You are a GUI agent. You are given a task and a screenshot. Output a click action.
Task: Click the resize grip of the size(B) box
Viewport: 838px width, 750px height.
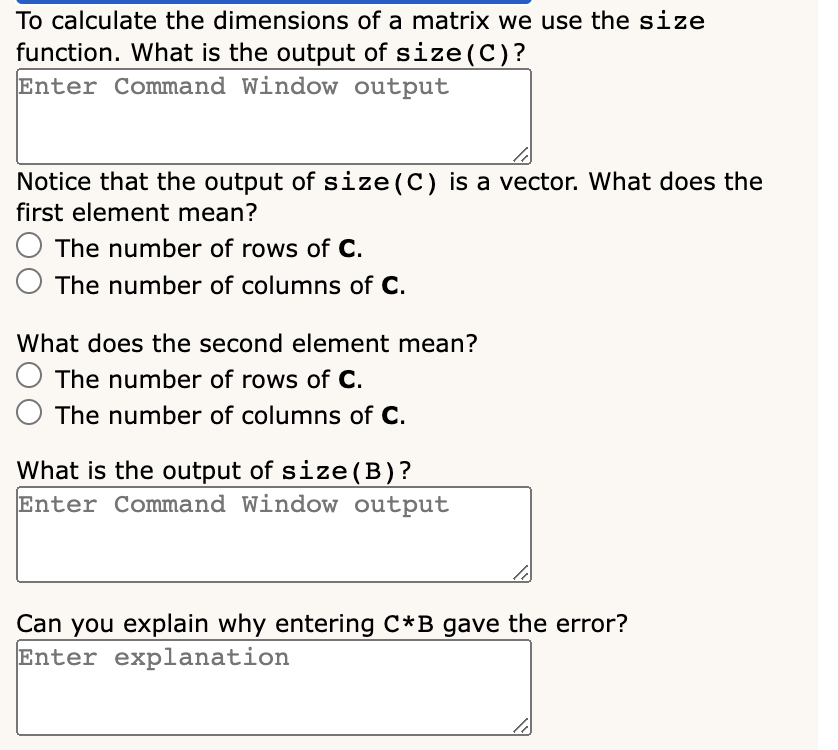click(521, 573)
